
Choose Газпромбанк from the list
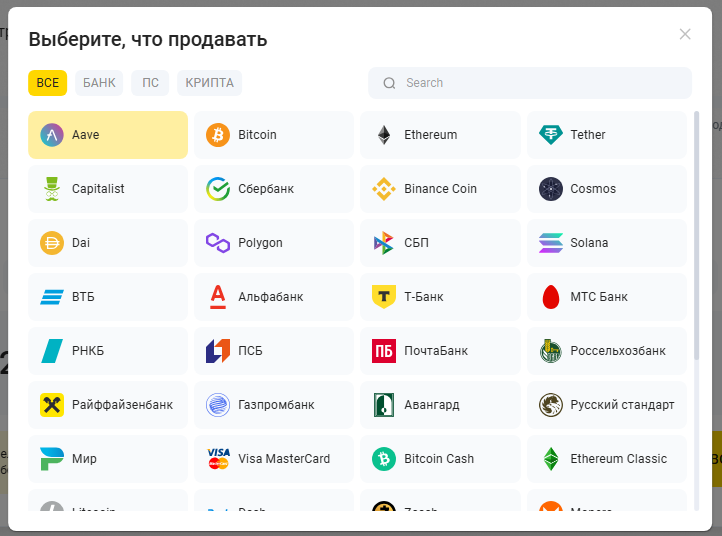click(274, 405)
